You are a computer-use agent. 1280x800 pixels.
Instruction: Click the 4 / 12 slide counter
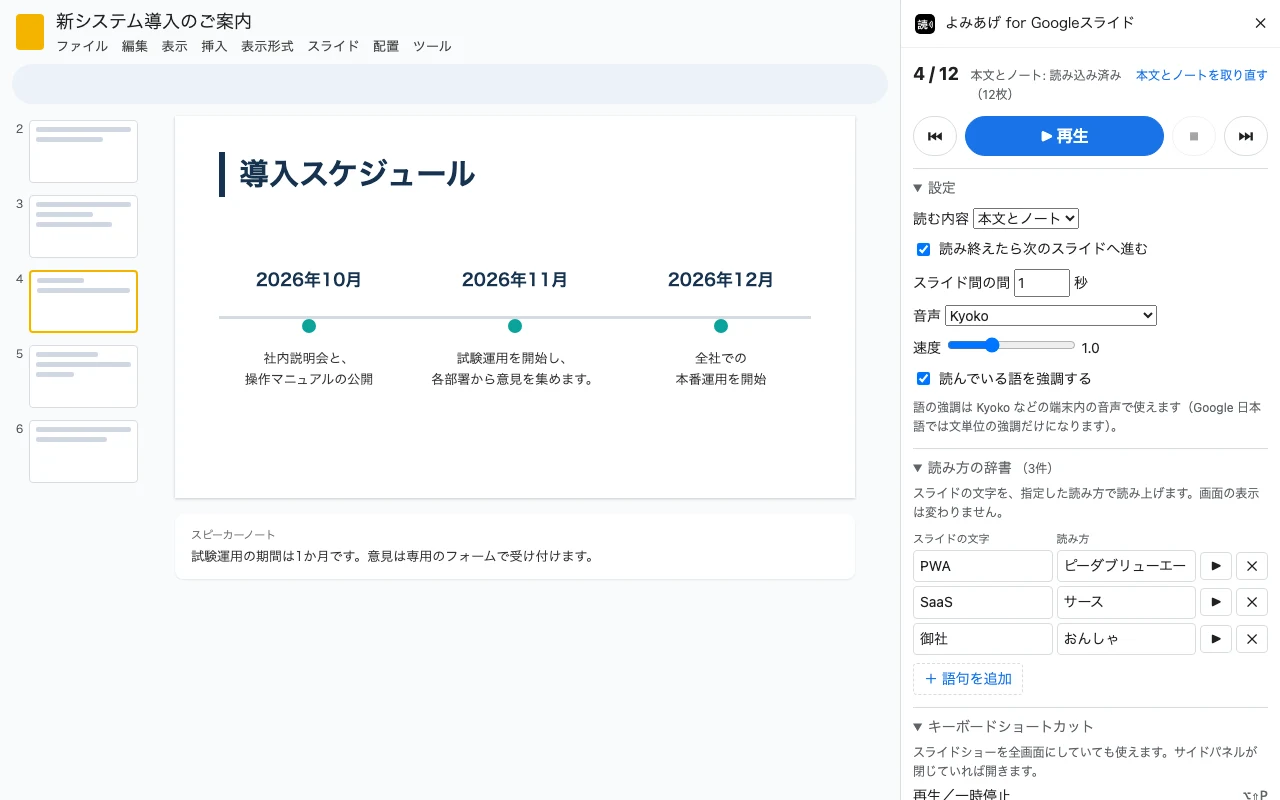click(x=936, y=74)
